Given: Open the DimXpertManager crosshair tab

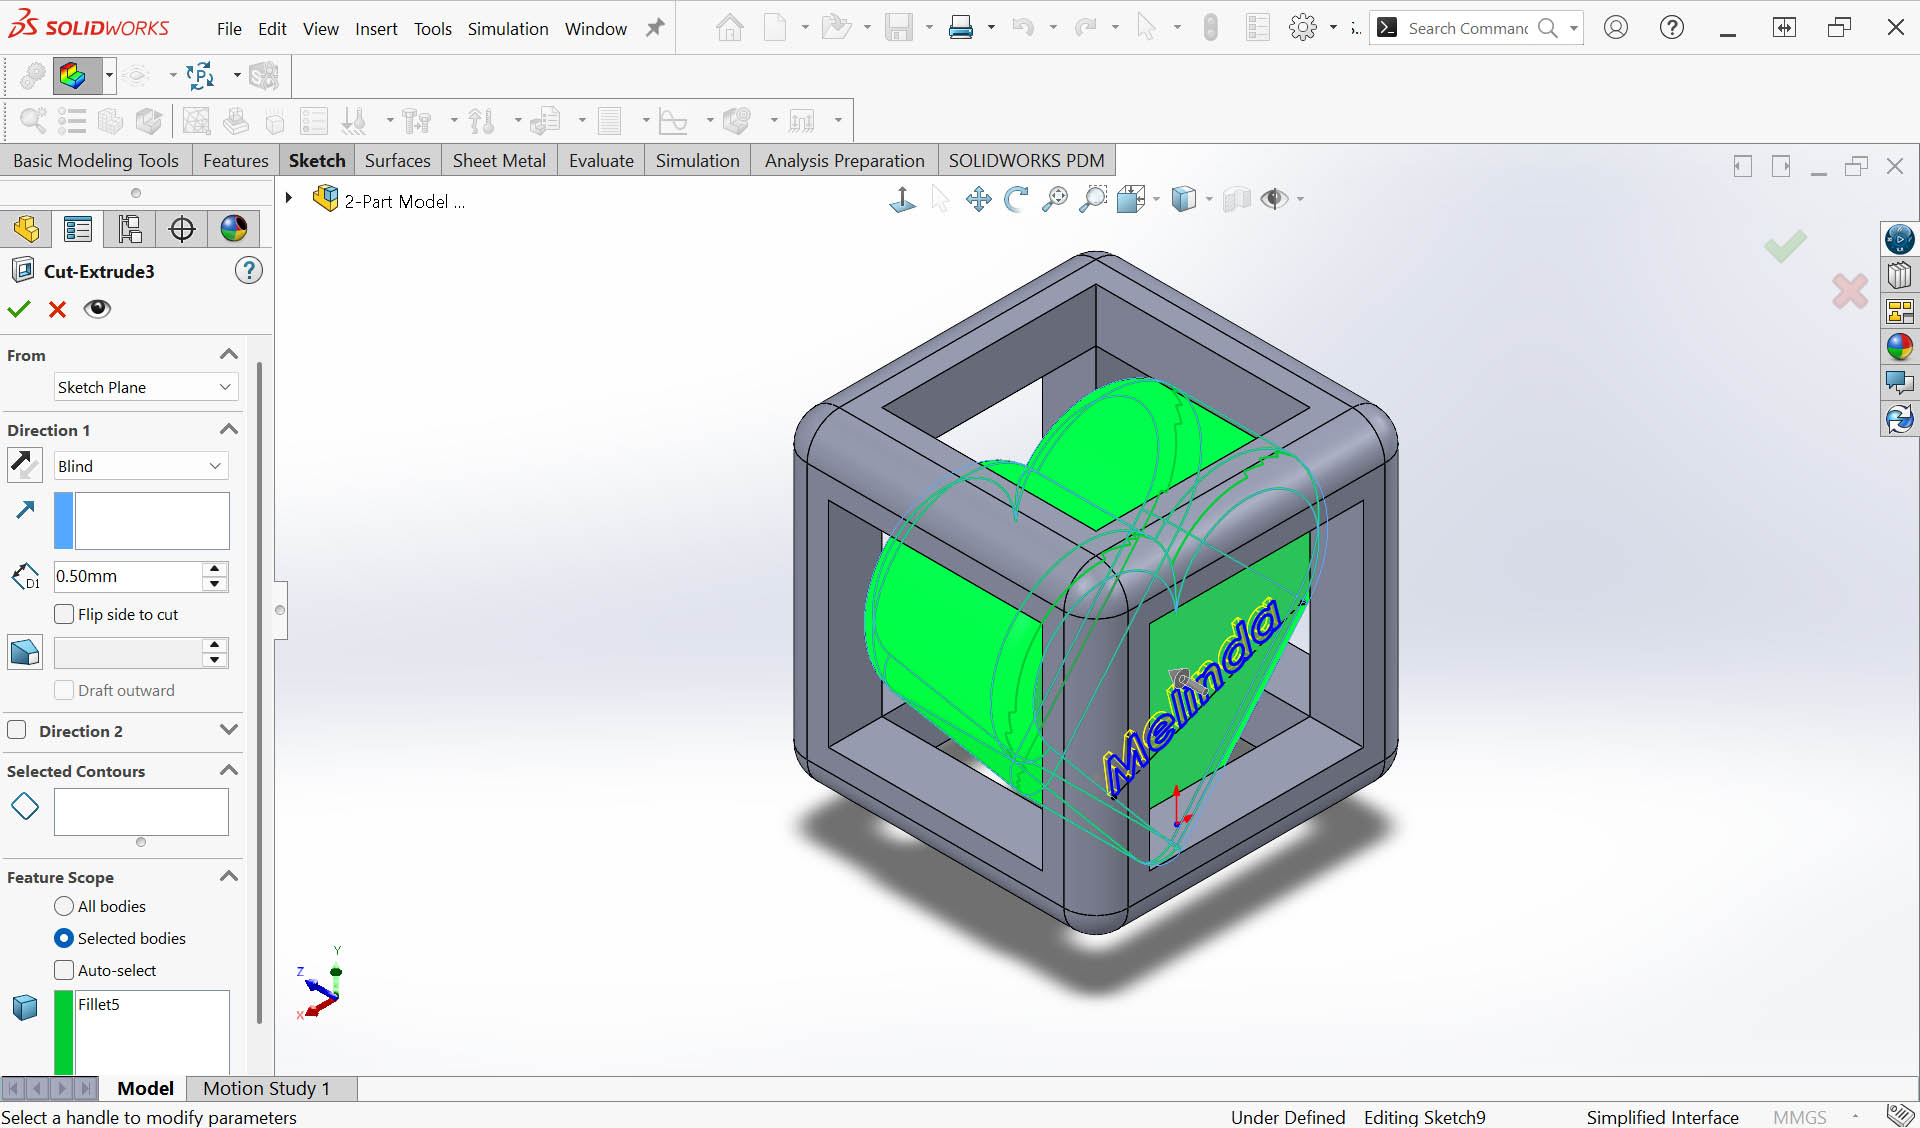Looking at the screenshot, I should coord(181,229).
